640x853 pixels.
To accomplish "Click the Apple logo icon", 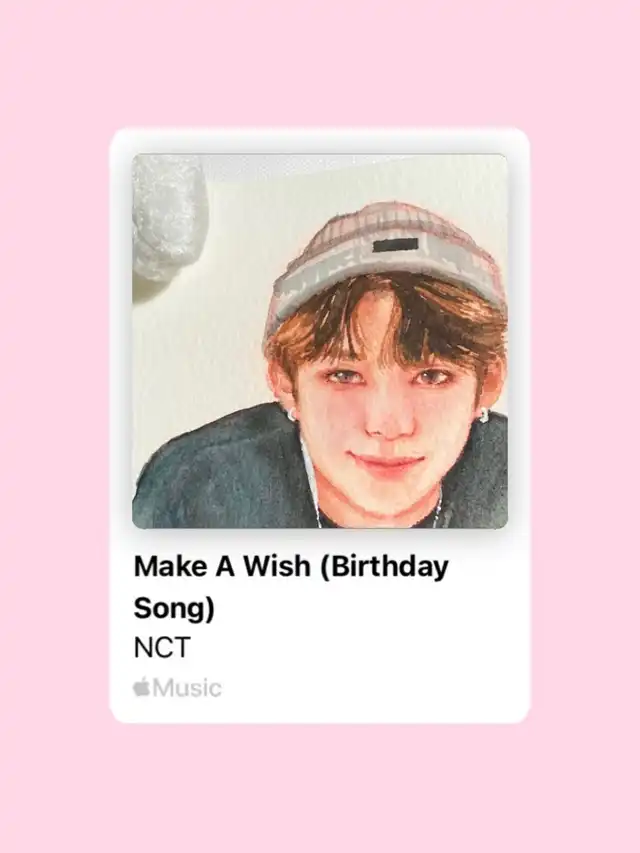I will (x=141, y=688).
